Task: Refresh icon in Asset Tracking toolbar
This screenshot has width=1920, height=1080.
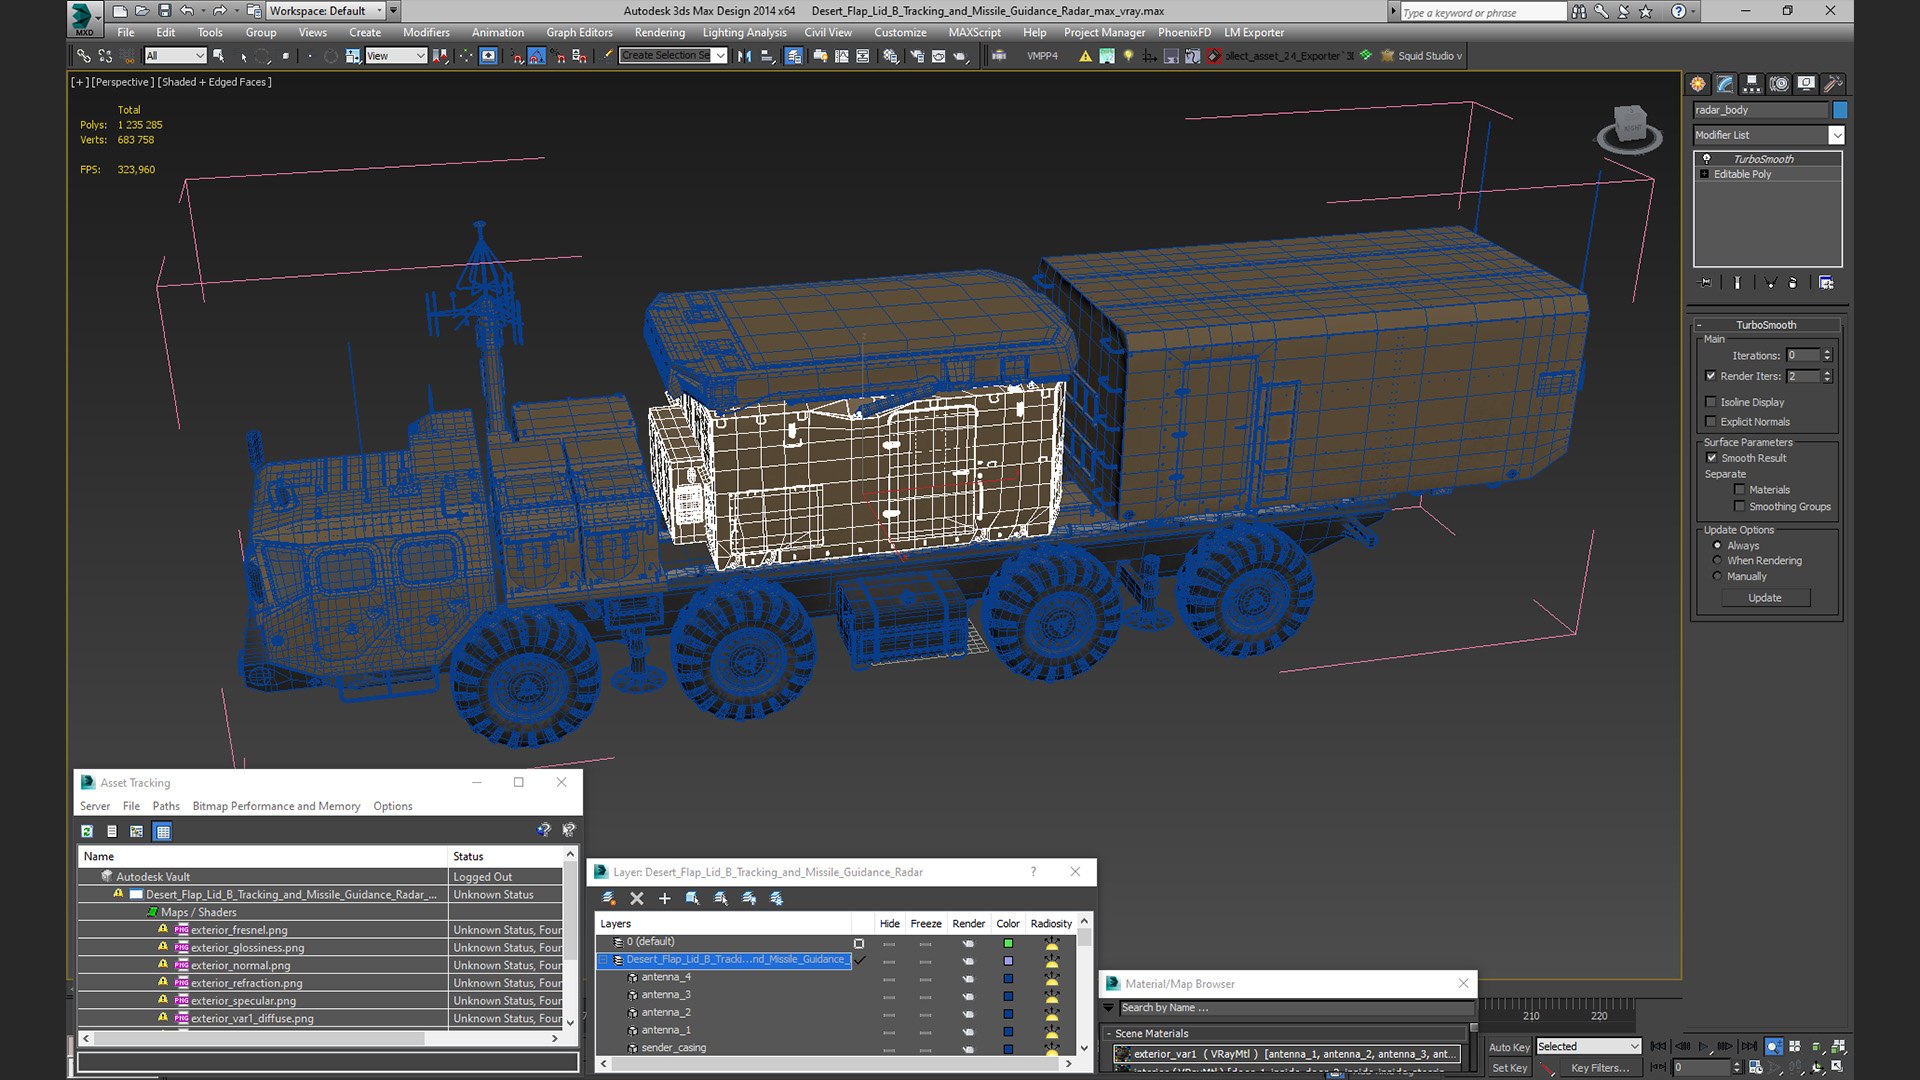Action: (x=87, y=831)
